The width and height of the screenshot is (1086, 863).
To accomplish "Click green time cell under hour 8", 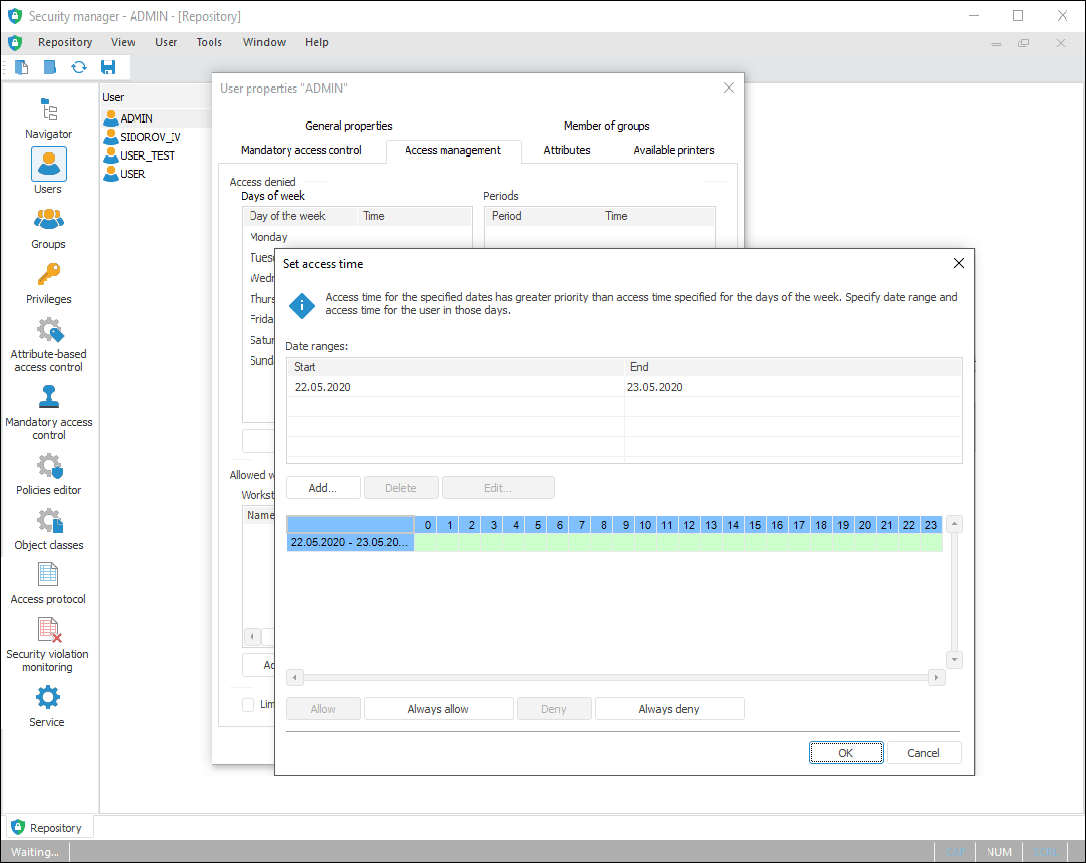I will [603, 542].
